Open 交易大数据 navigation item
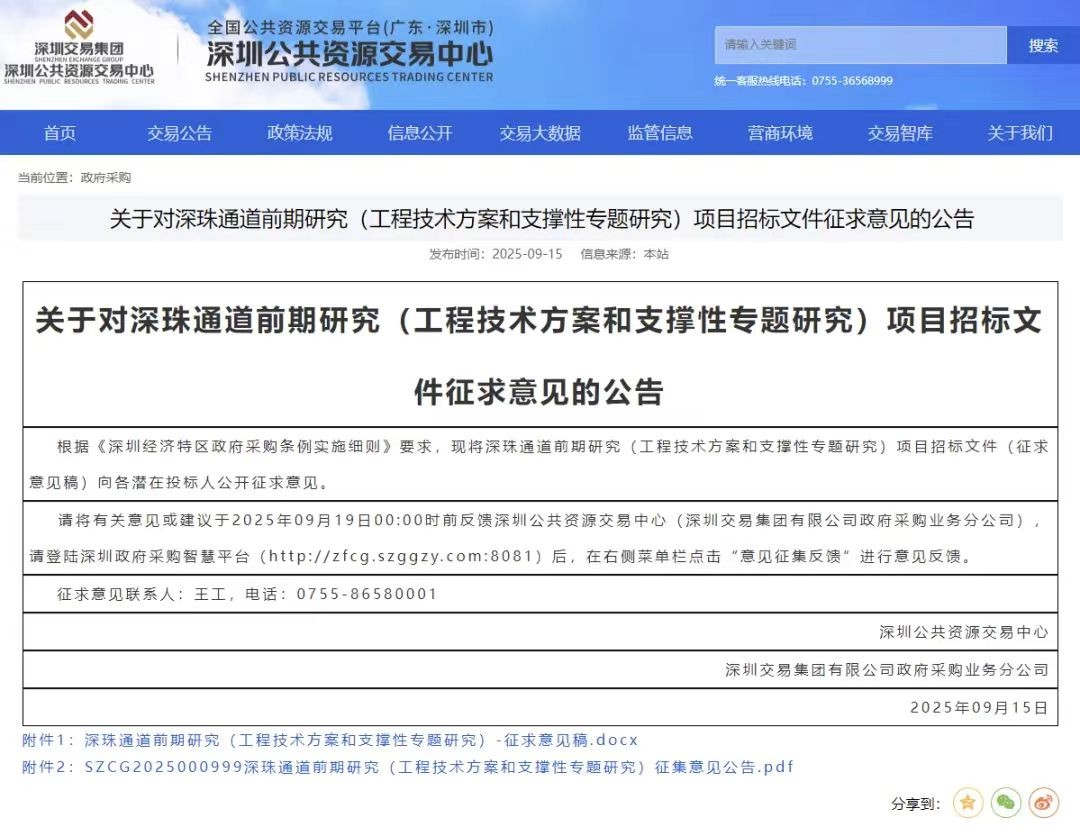This screenshot has height=836, width=1080. (540, 133)
